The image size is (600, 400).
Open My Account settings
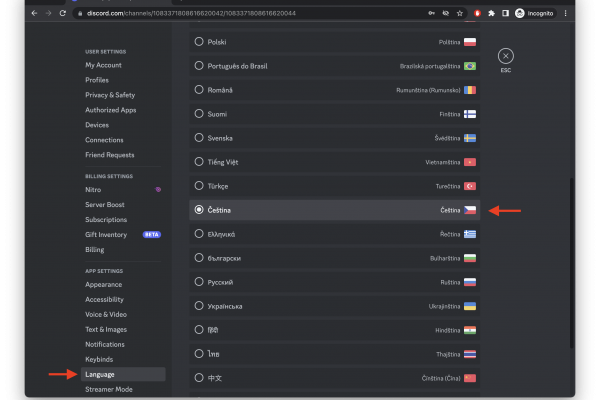click(x=103, y=65)
